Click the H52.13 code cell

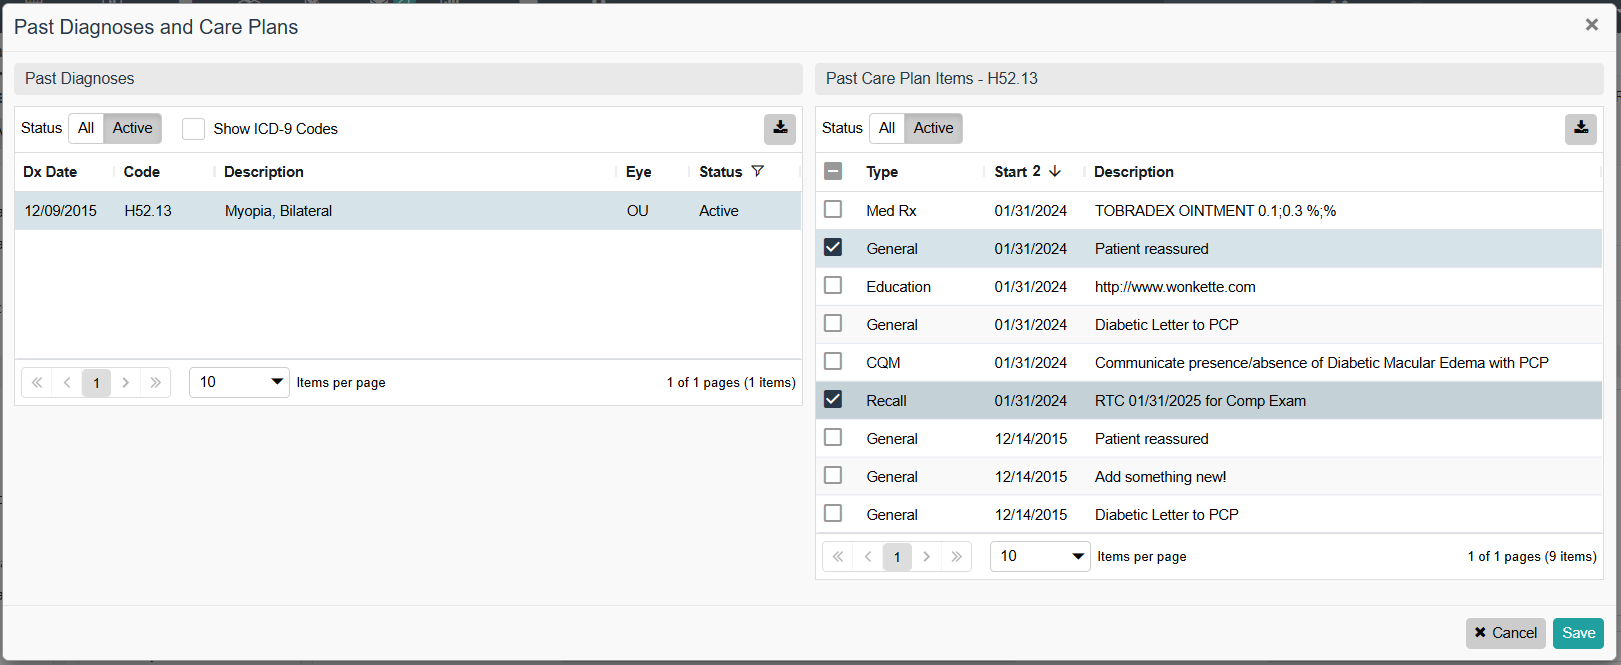[x=148, y=211]
